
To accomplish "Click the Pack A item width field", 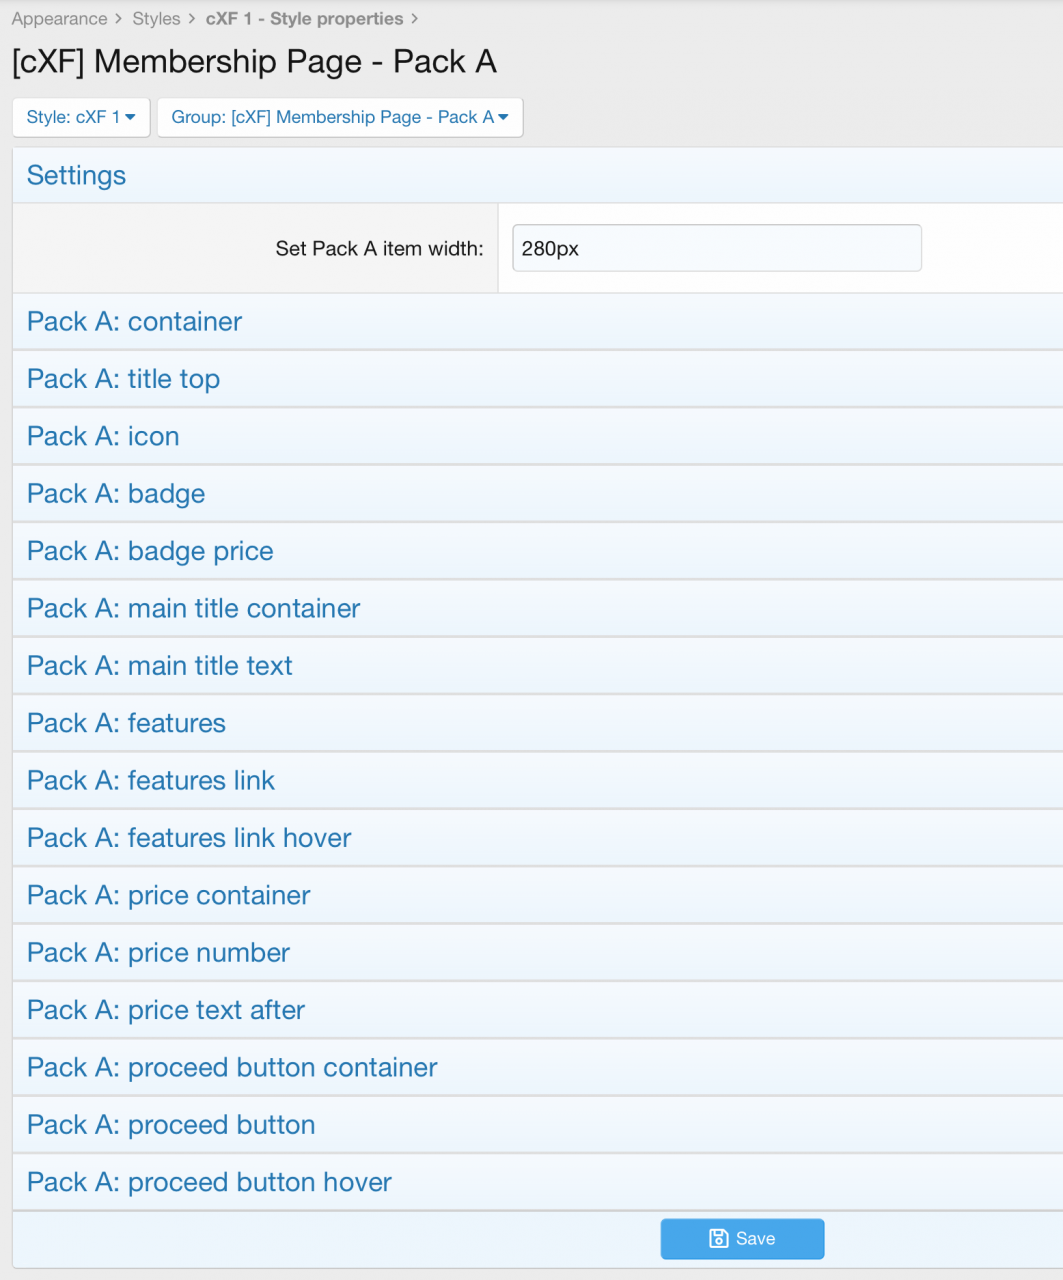I will (716, 248).
